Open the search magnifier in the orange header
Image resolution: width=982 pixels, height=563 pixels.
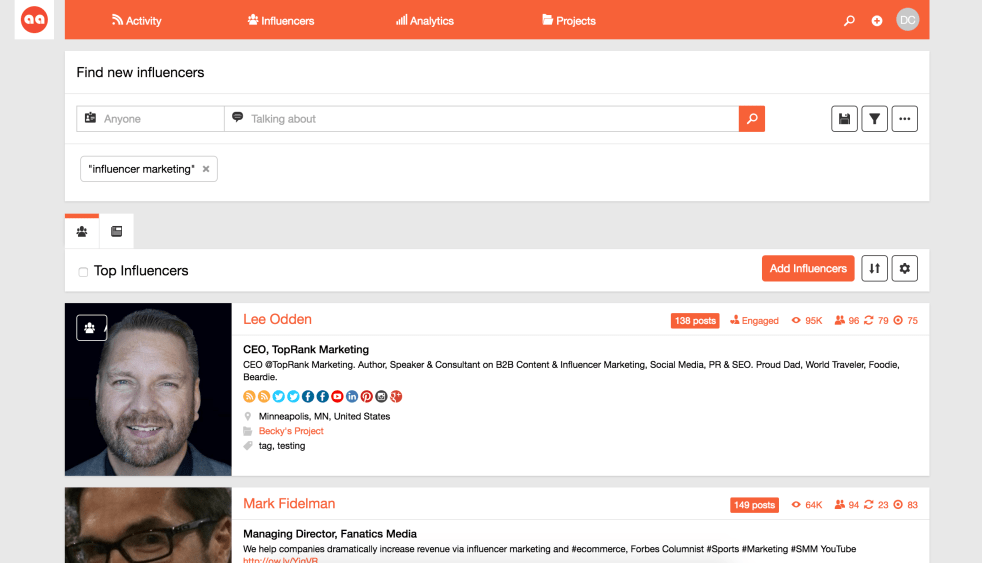click(x=849, y=21)
